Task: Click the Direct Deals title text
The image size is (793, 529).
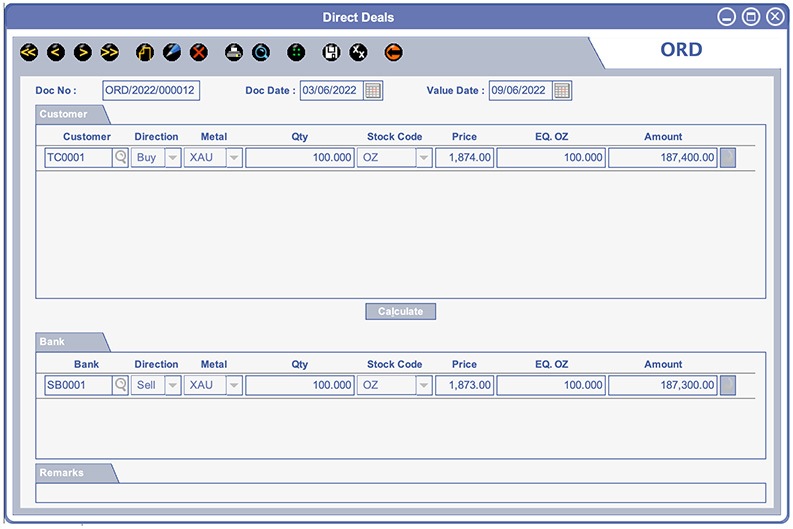Action: [x=358, y=18]
